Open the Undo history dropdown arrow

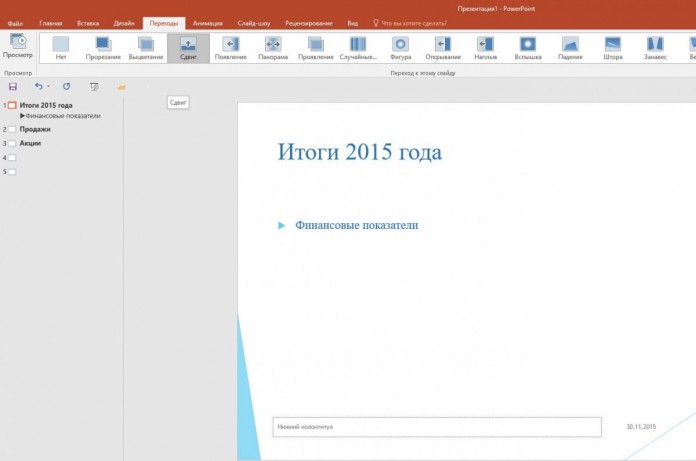48,87
